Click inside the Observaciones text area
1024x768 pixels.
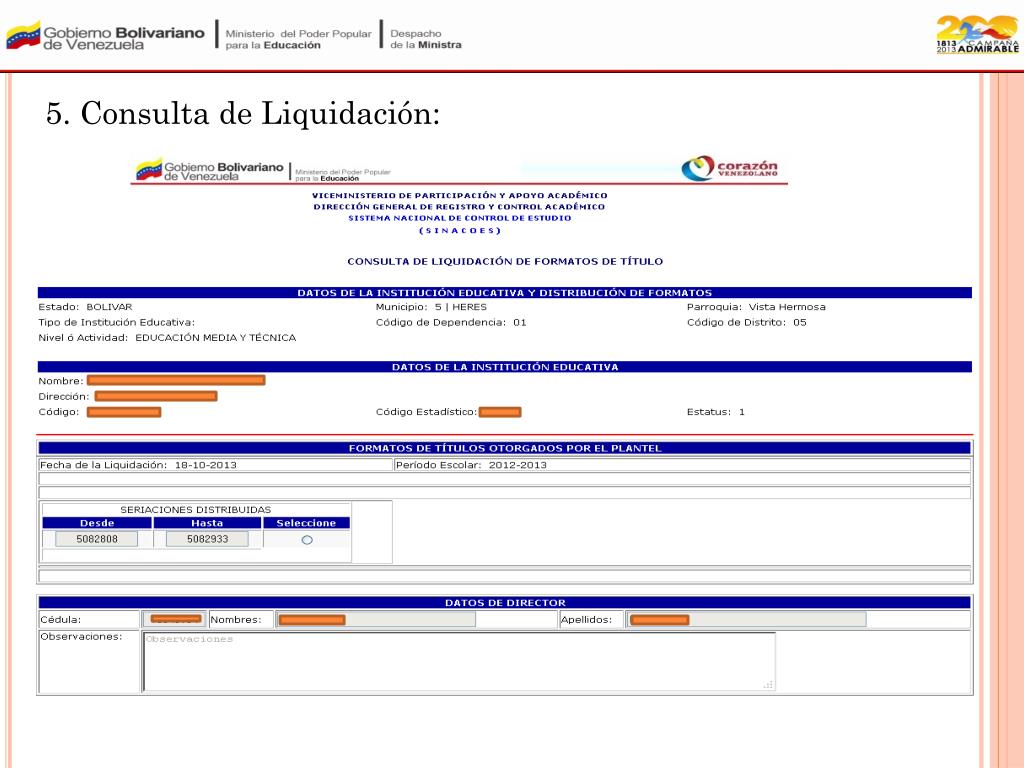coord(458,662)
